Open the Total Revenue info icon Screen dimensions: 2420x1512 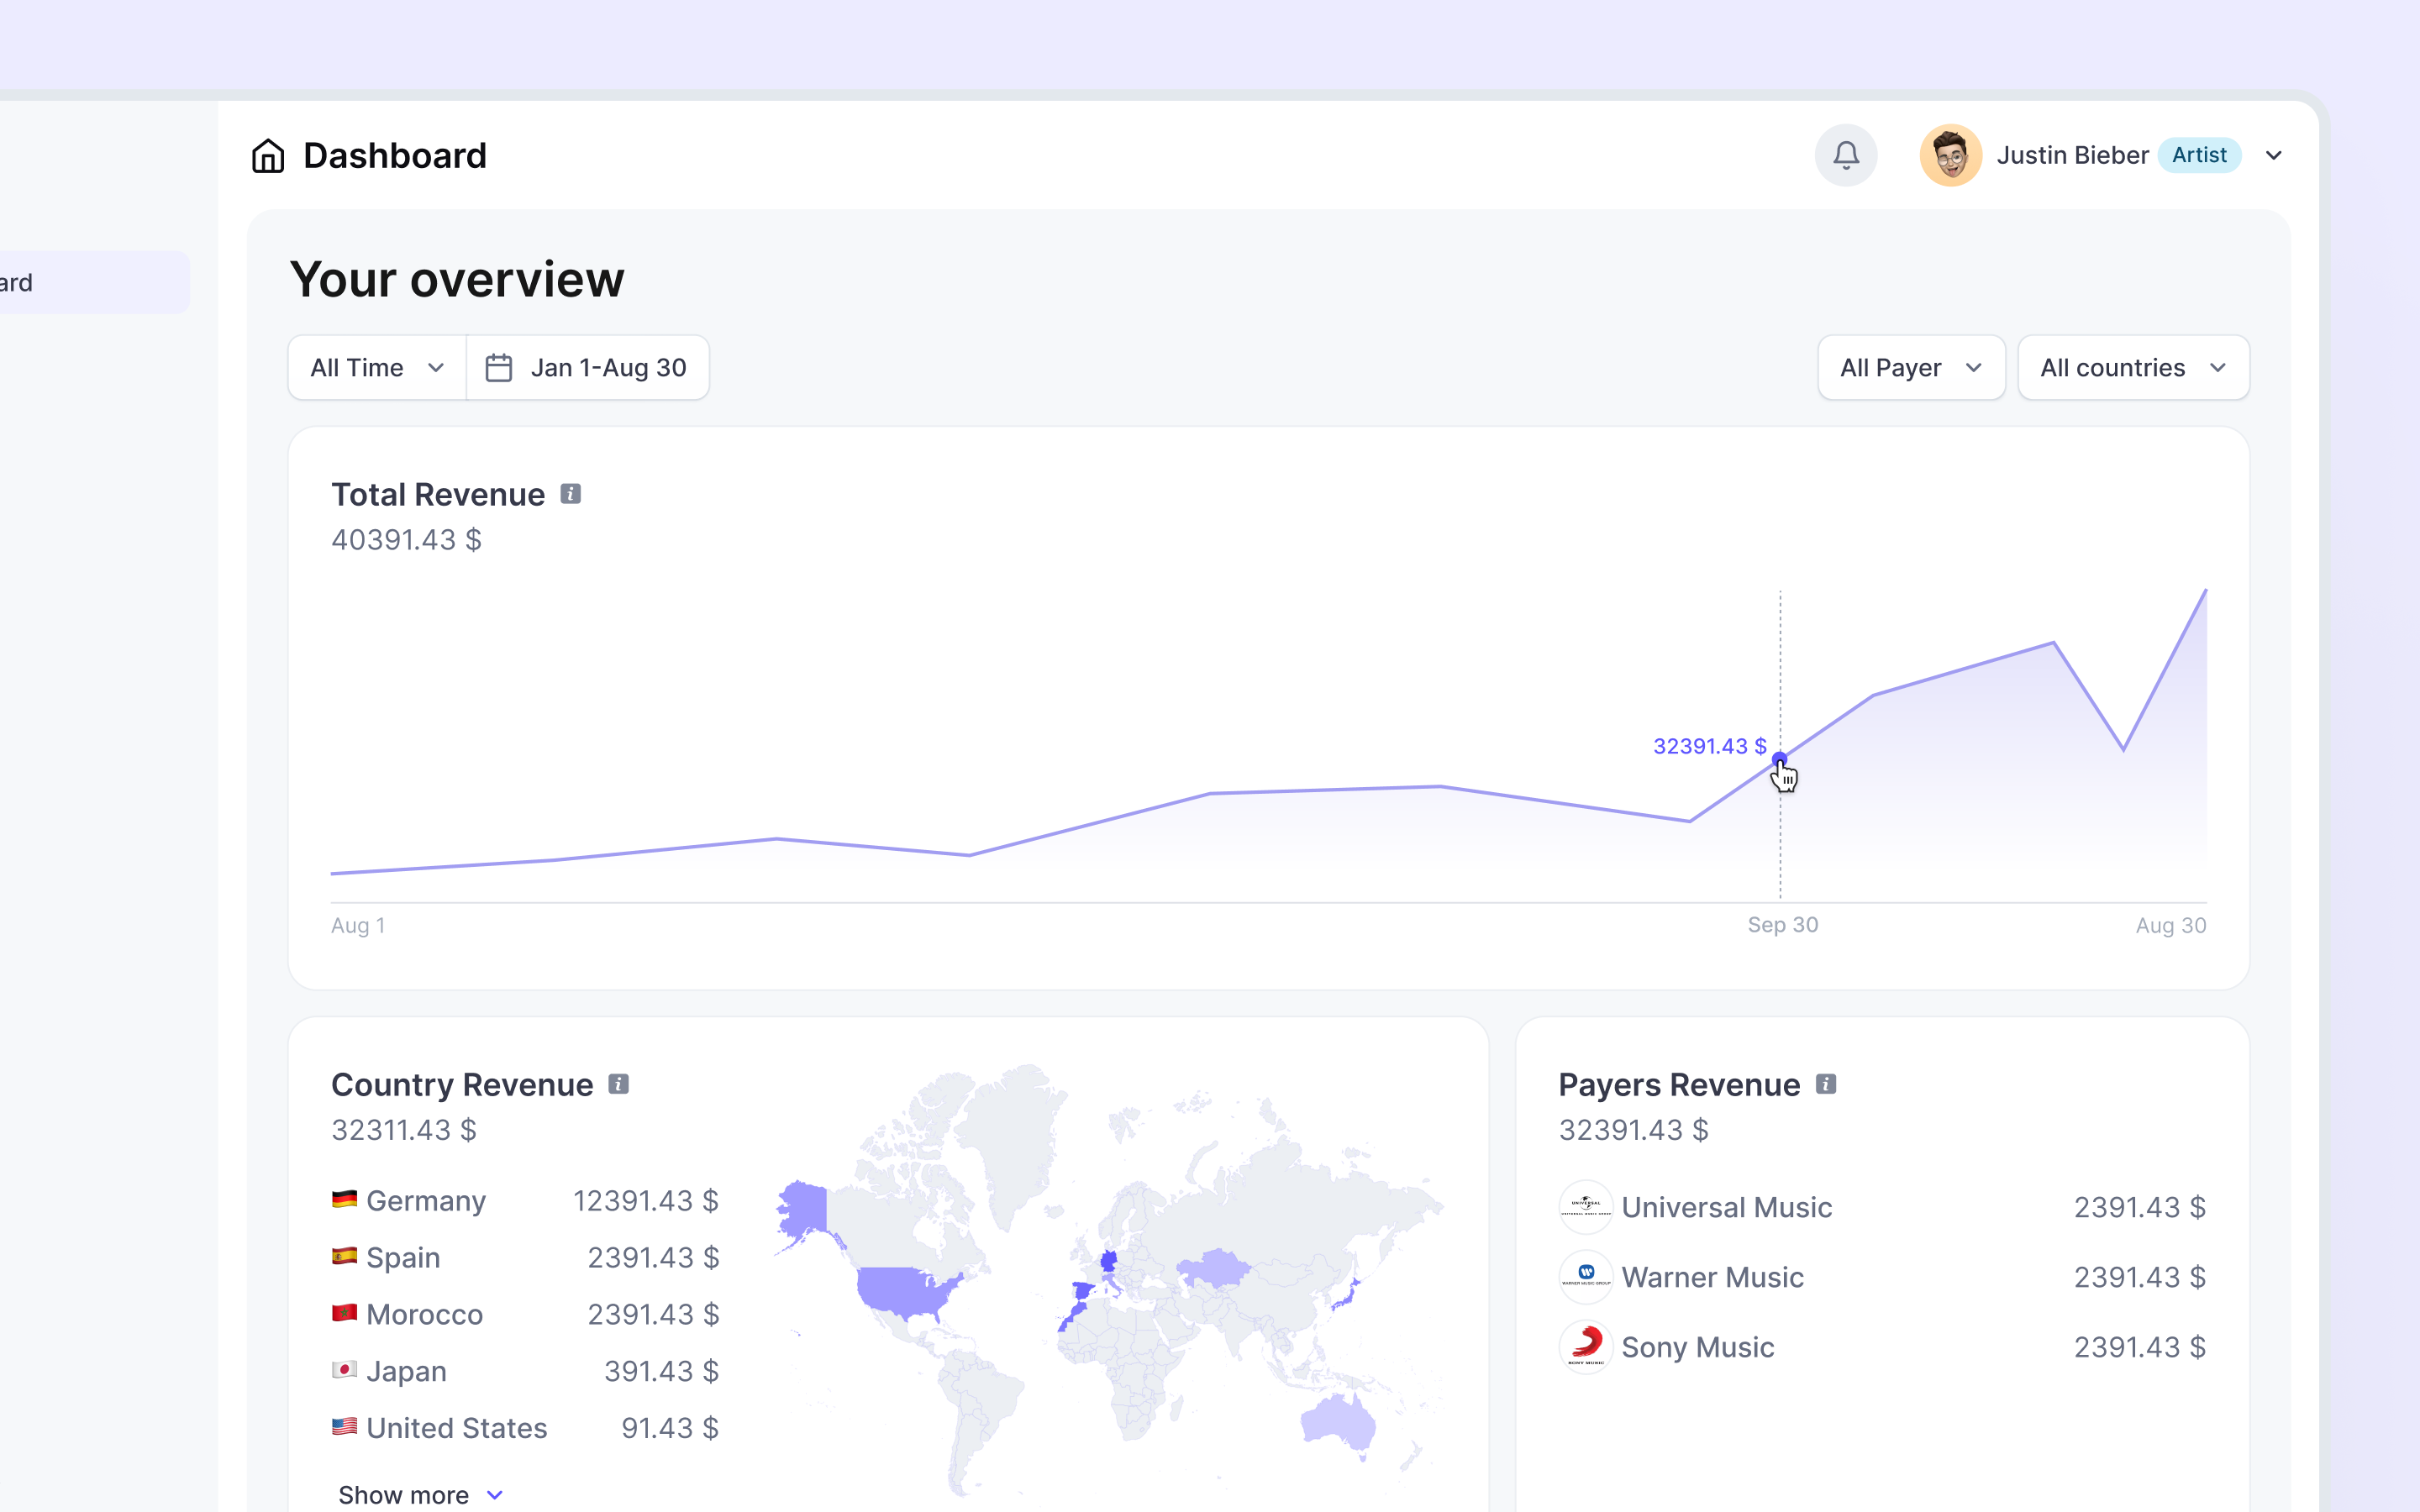point(570,494)
